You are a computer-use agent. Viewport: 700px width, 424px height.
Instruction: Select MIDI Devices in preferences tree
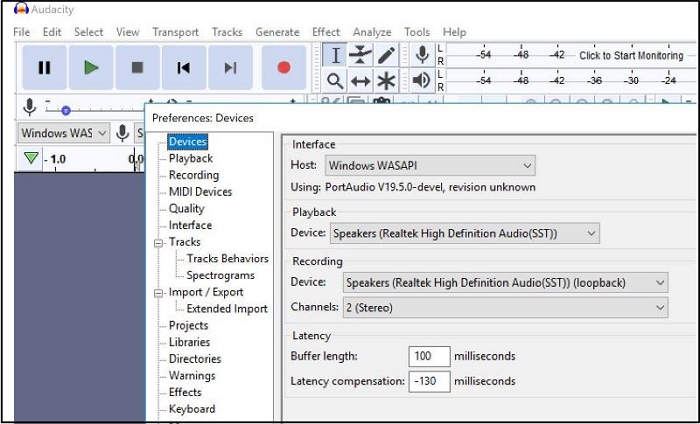coord(200,192)
